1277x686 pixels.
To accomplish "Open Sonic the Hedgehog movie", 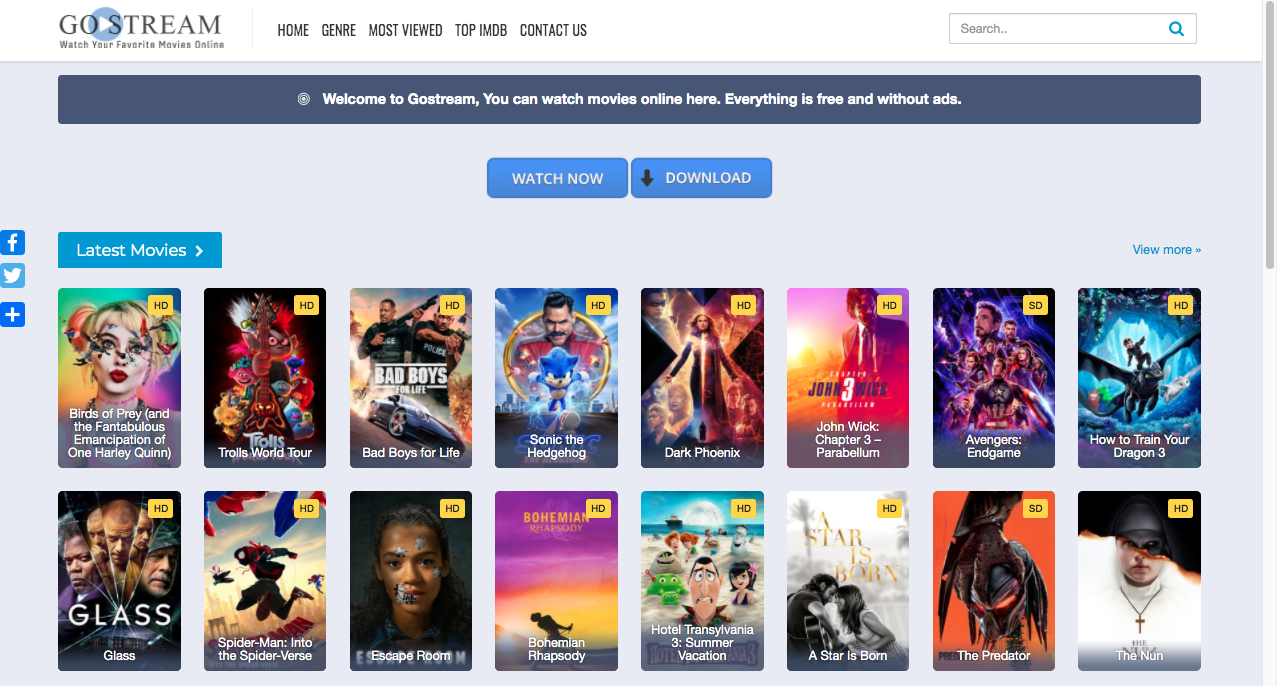I will [x=556, y=378].
